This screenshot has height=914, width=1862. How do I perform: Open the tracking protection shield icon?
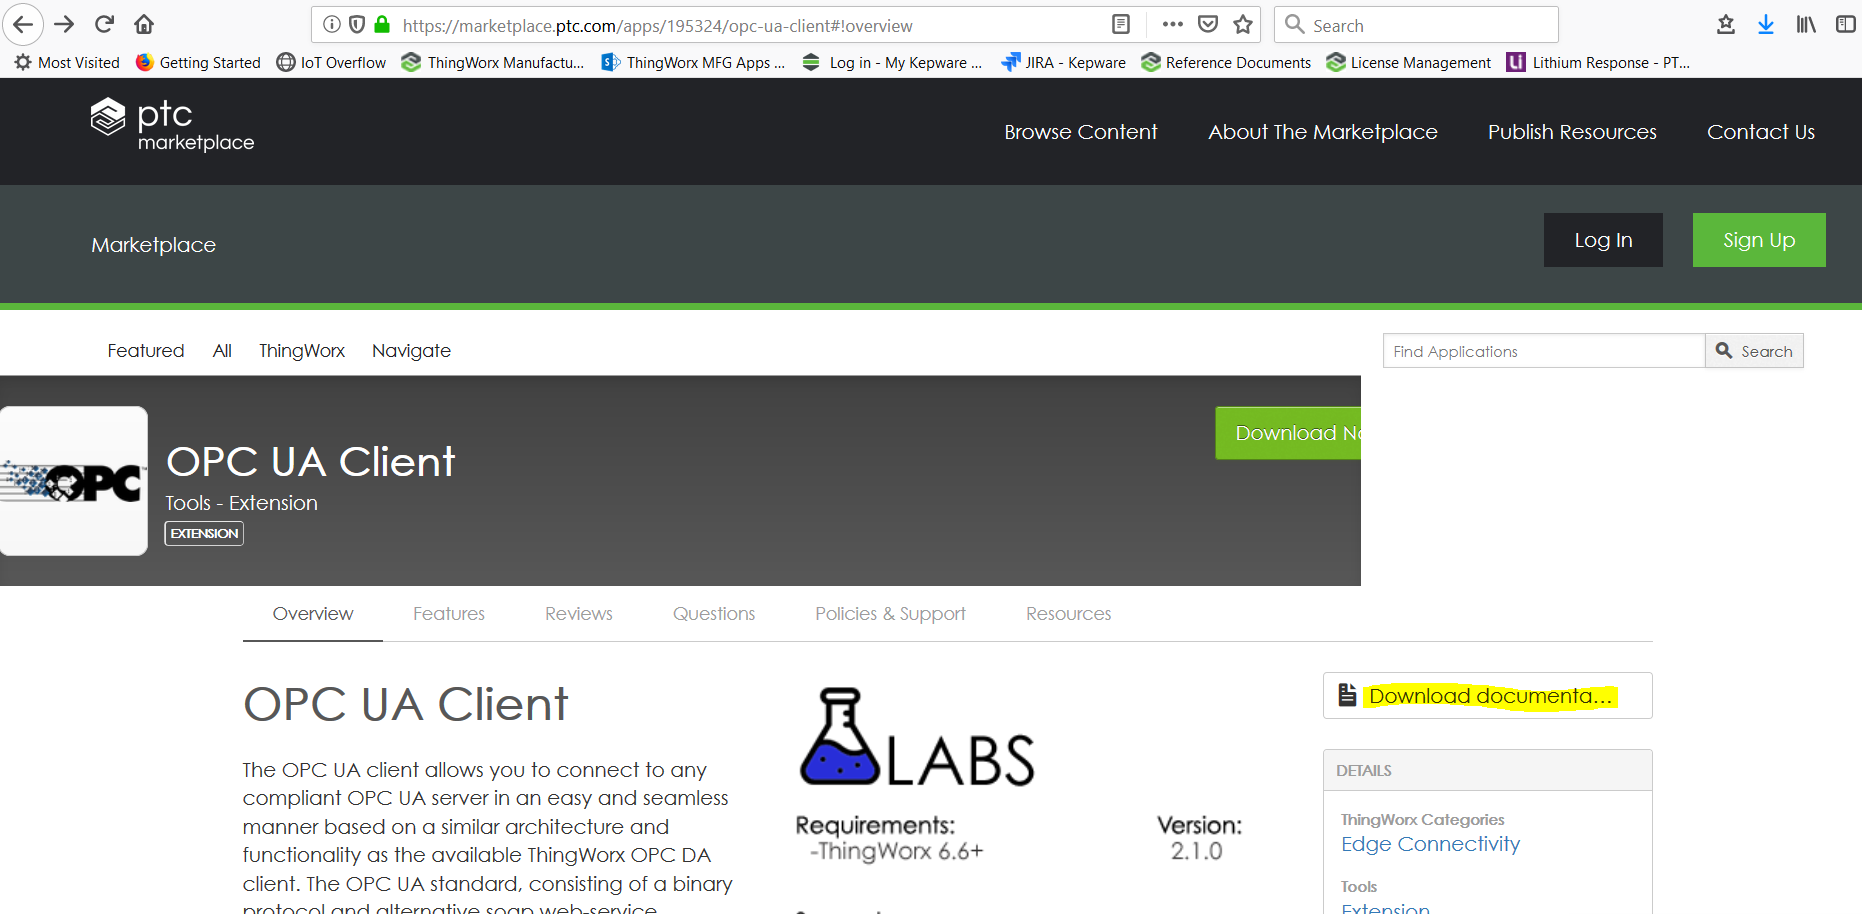click(357, 25)
